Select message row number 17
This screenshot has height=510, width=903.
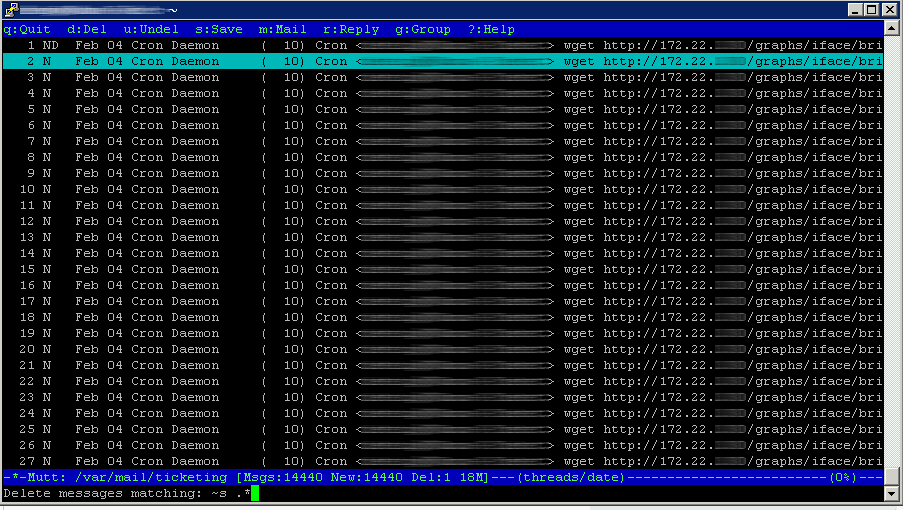point(442,301)
